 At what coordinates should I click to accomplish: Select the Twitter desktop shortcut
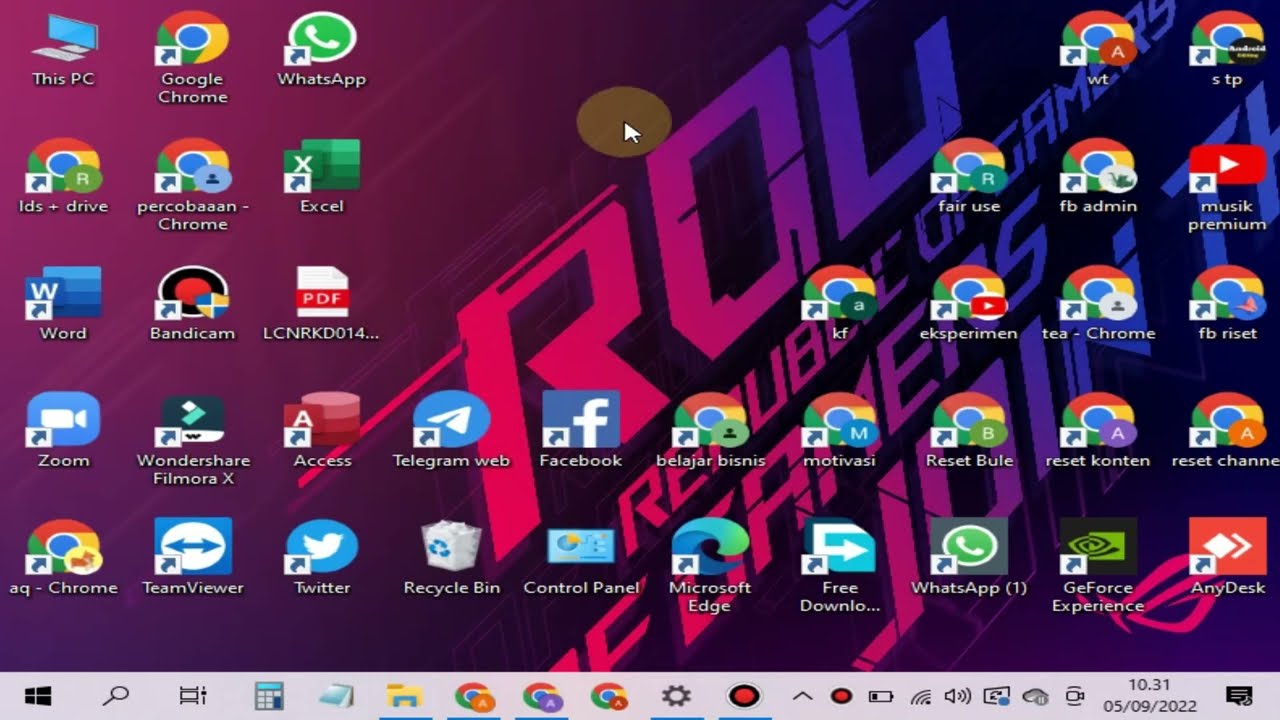point(321,558)
